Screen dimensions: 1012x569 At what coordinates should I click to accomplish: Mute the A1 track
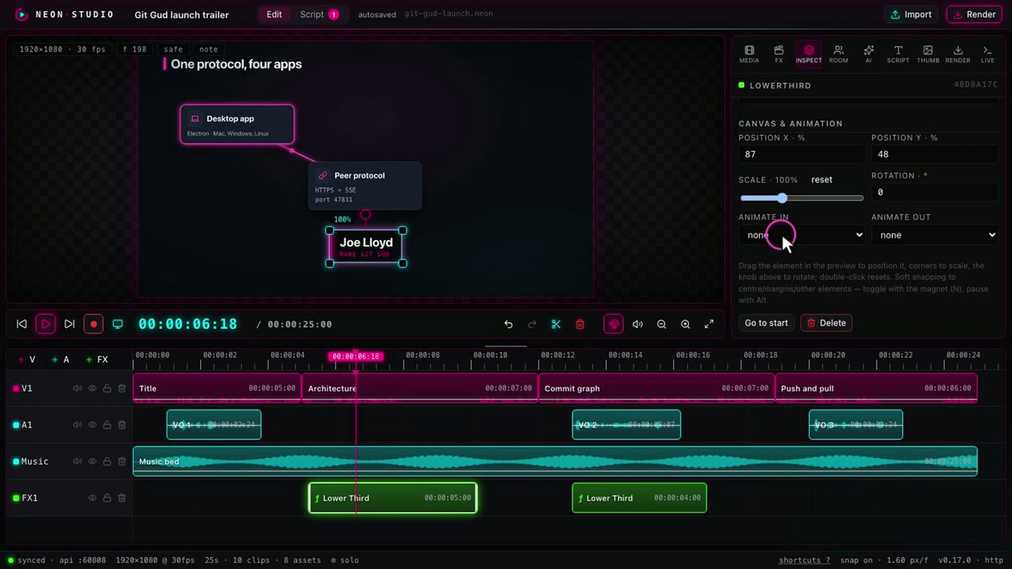click(77, 425)
